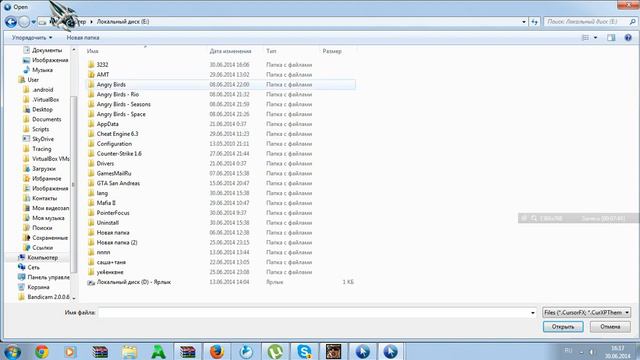Open Firefox from the taskbar

(x=217, y=351)
